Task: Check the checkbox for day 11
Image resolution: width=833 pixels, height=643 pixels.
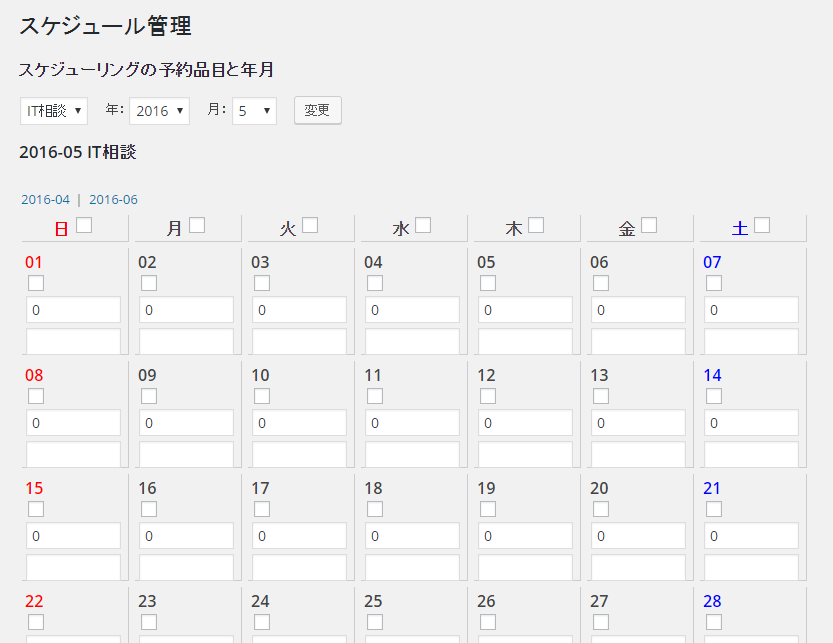Action: 375,396
